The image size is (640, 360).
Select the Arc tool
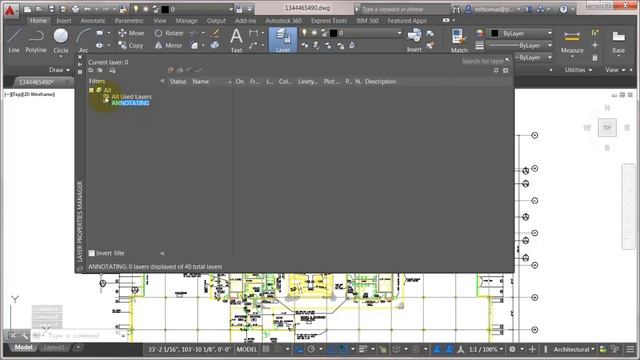pos(84,40)
